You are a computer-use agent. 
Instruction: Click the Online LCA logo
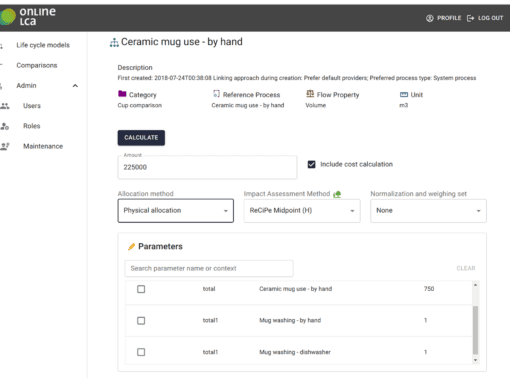[x=28, y=16]
